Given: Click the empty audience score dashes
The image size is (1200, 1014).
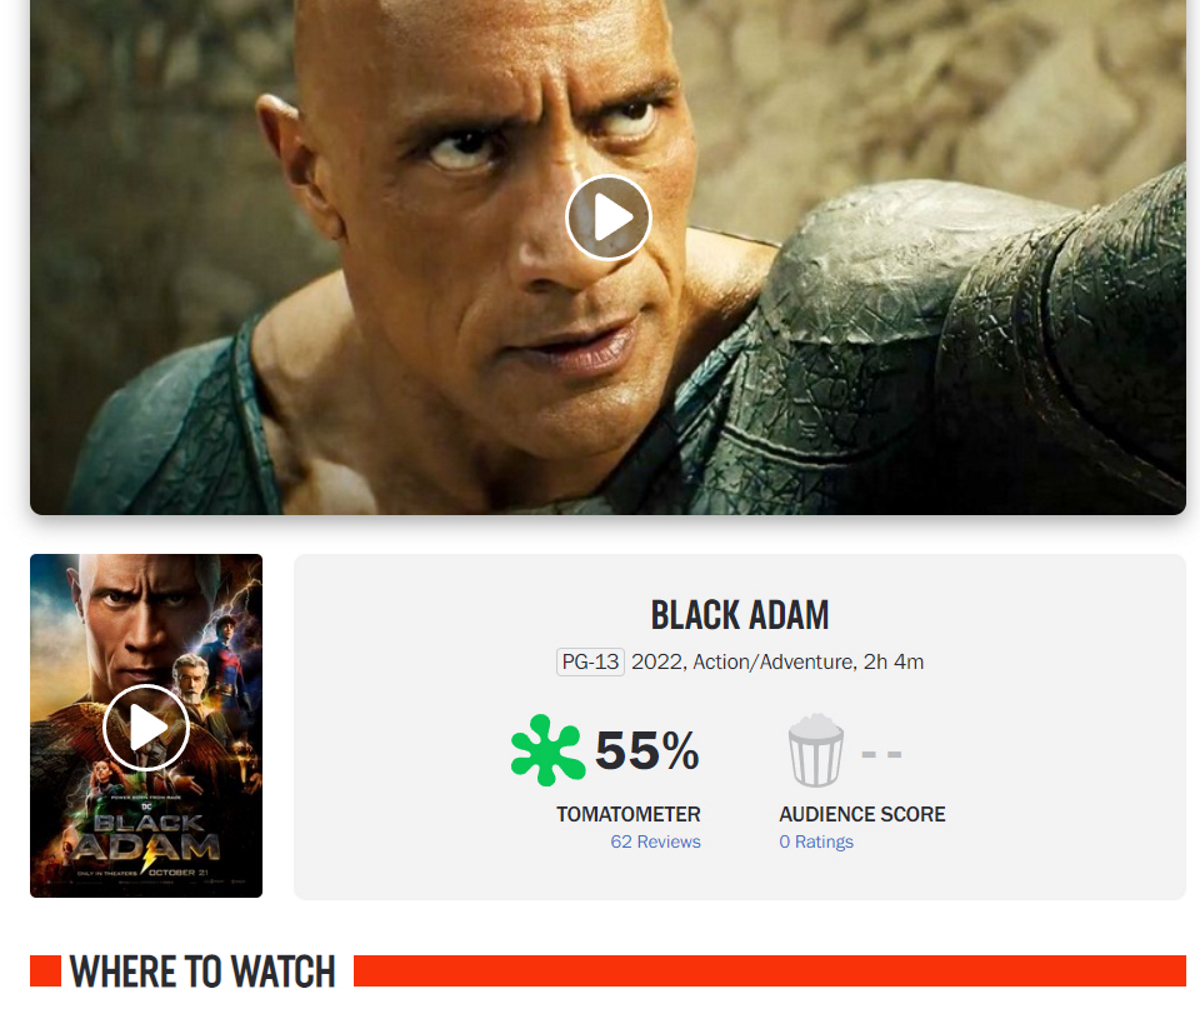Looking at the screenshot, I should coord(881,754).
